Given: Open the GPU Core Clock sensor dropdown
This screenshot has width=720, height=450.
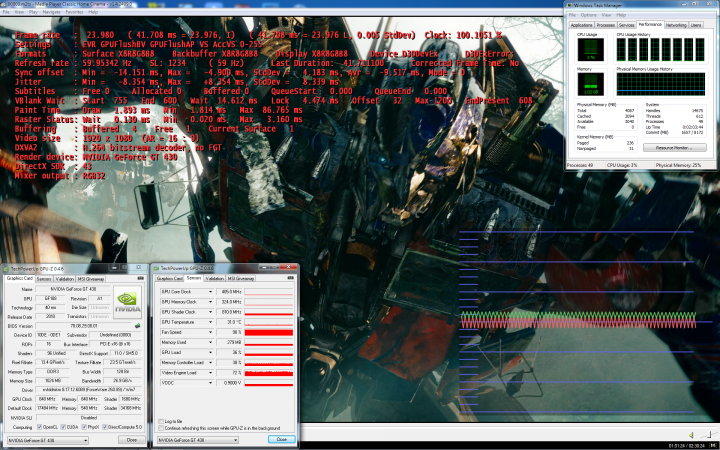Looking at the screenshot, I should pyautogui.click(x=210, y=292).
